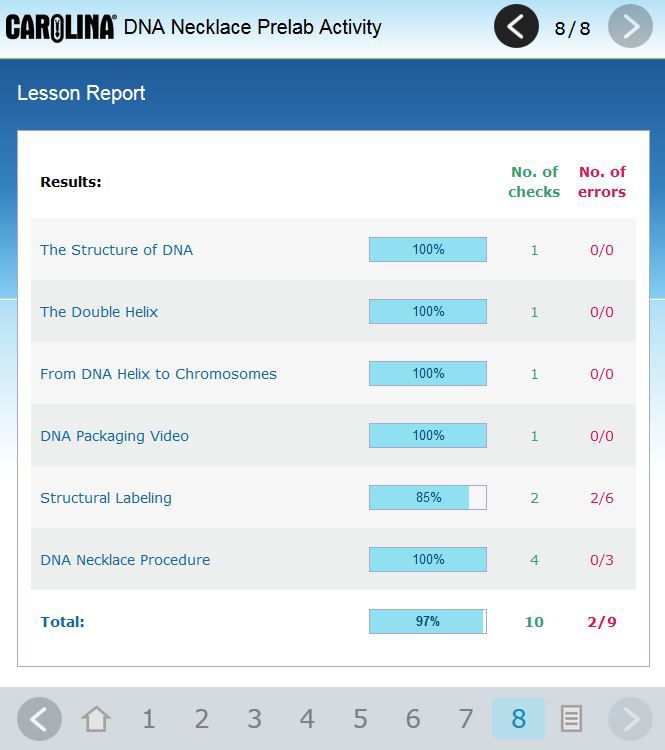Navigate to page 3

click(x=255, y=719)
